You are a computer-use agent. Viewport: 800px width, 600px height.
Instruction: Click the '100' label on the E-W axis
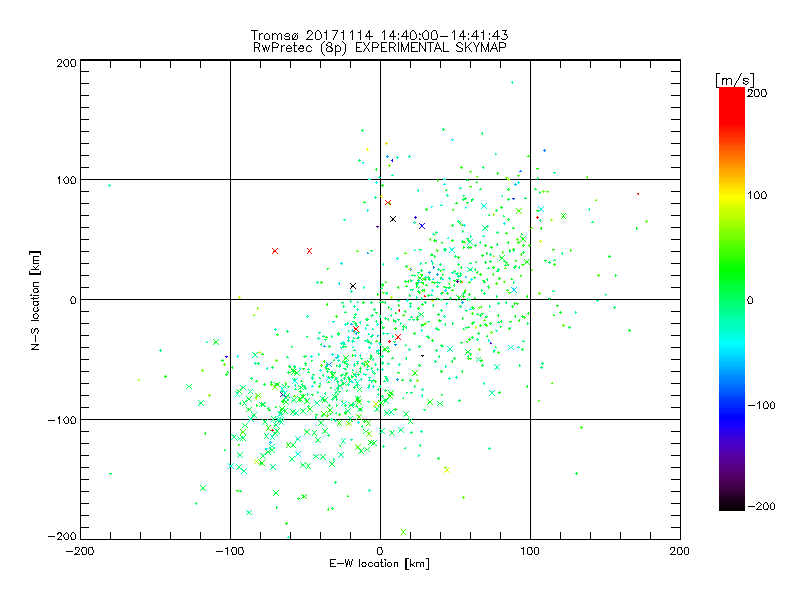(530, 551)
